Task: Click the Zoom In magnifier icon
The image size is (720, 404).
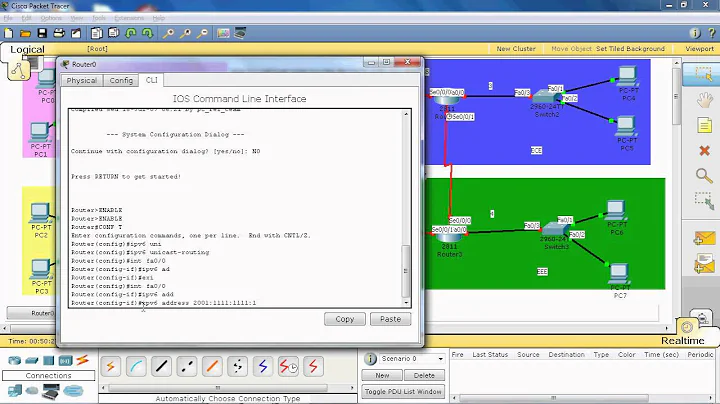Action: pos(169,33)
